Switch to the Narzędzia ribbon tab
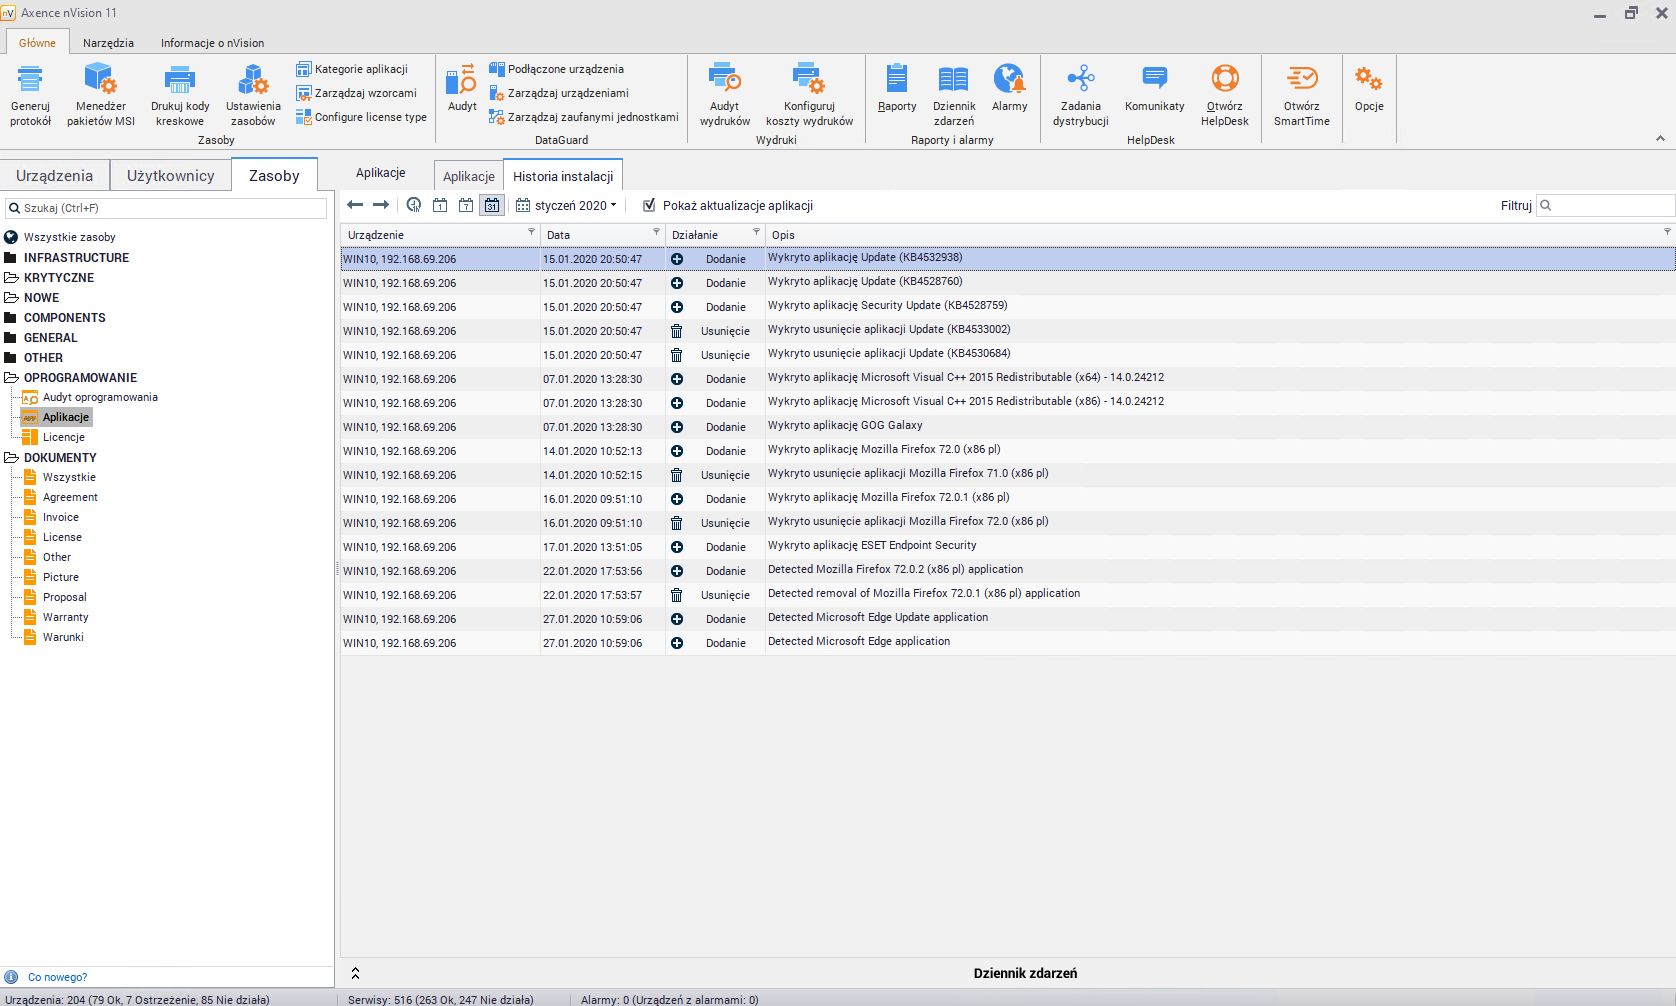This screenshot has width=1676, height=1006. 108,43
